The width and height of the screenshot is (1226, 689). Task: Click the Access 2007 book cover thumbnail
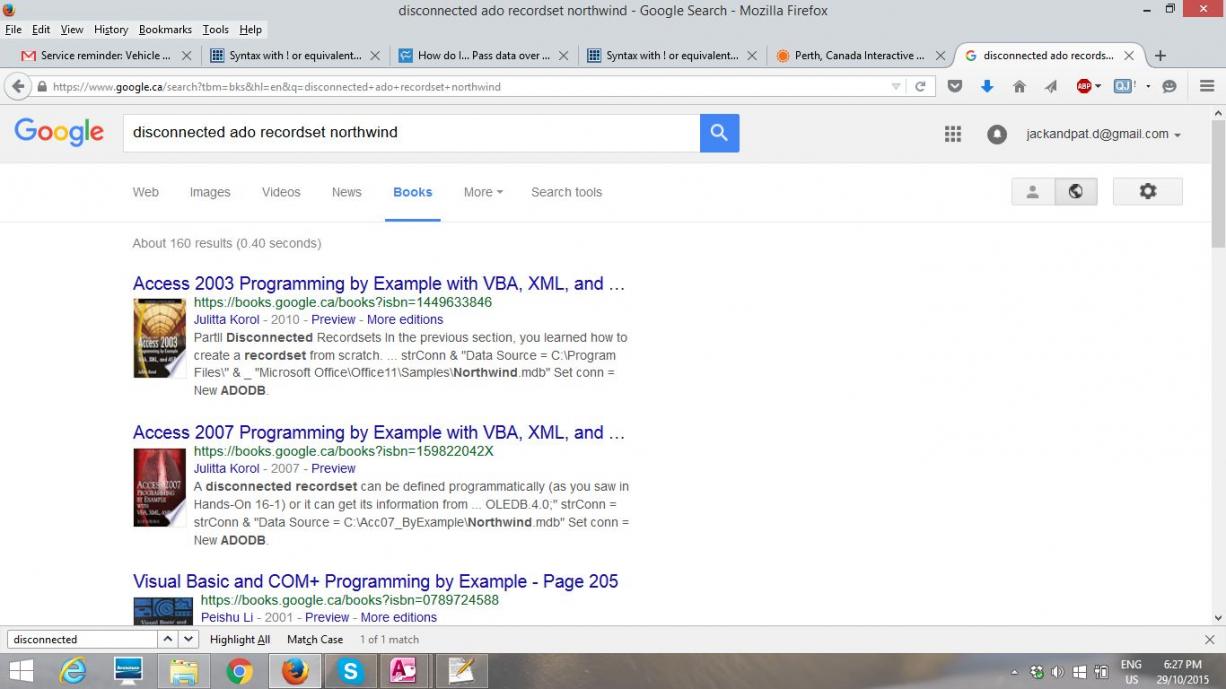159,487
